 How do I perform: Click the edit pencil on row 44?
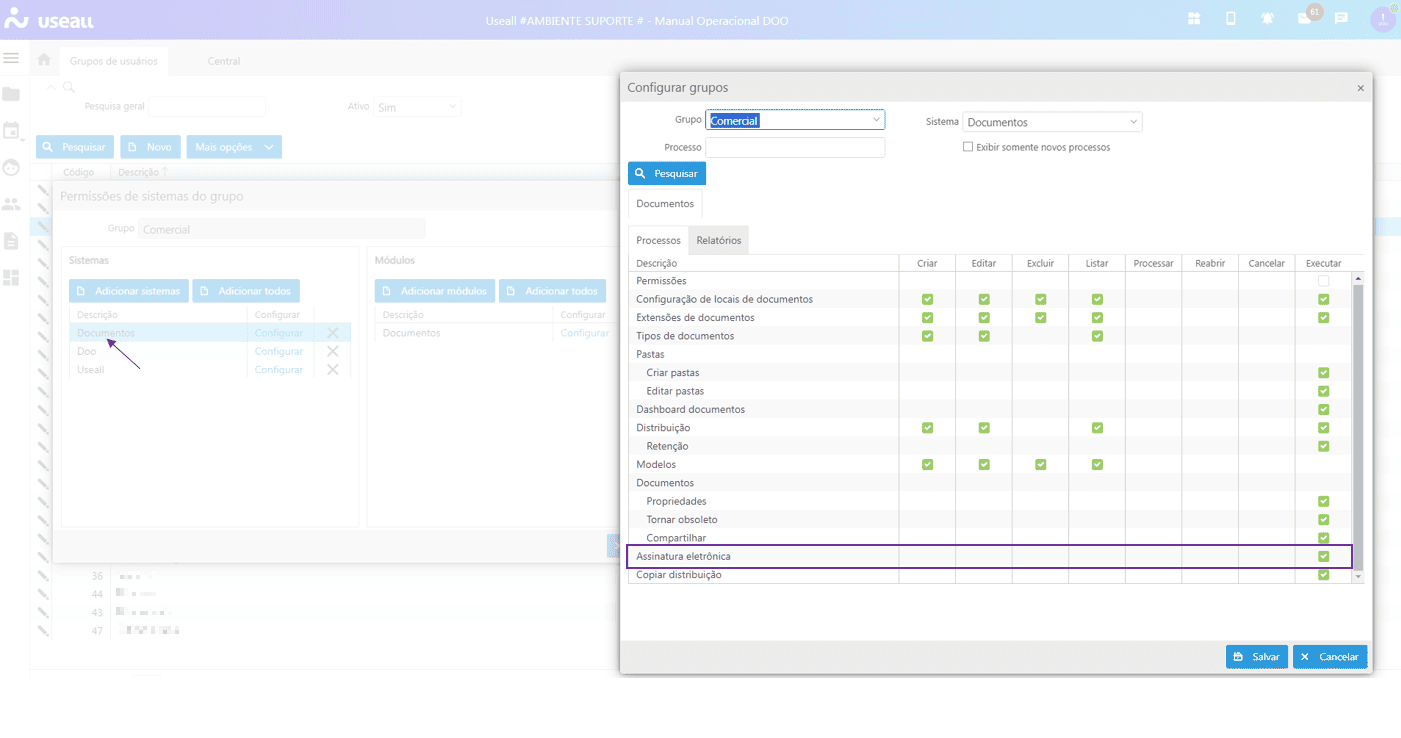tap(43, 594)
